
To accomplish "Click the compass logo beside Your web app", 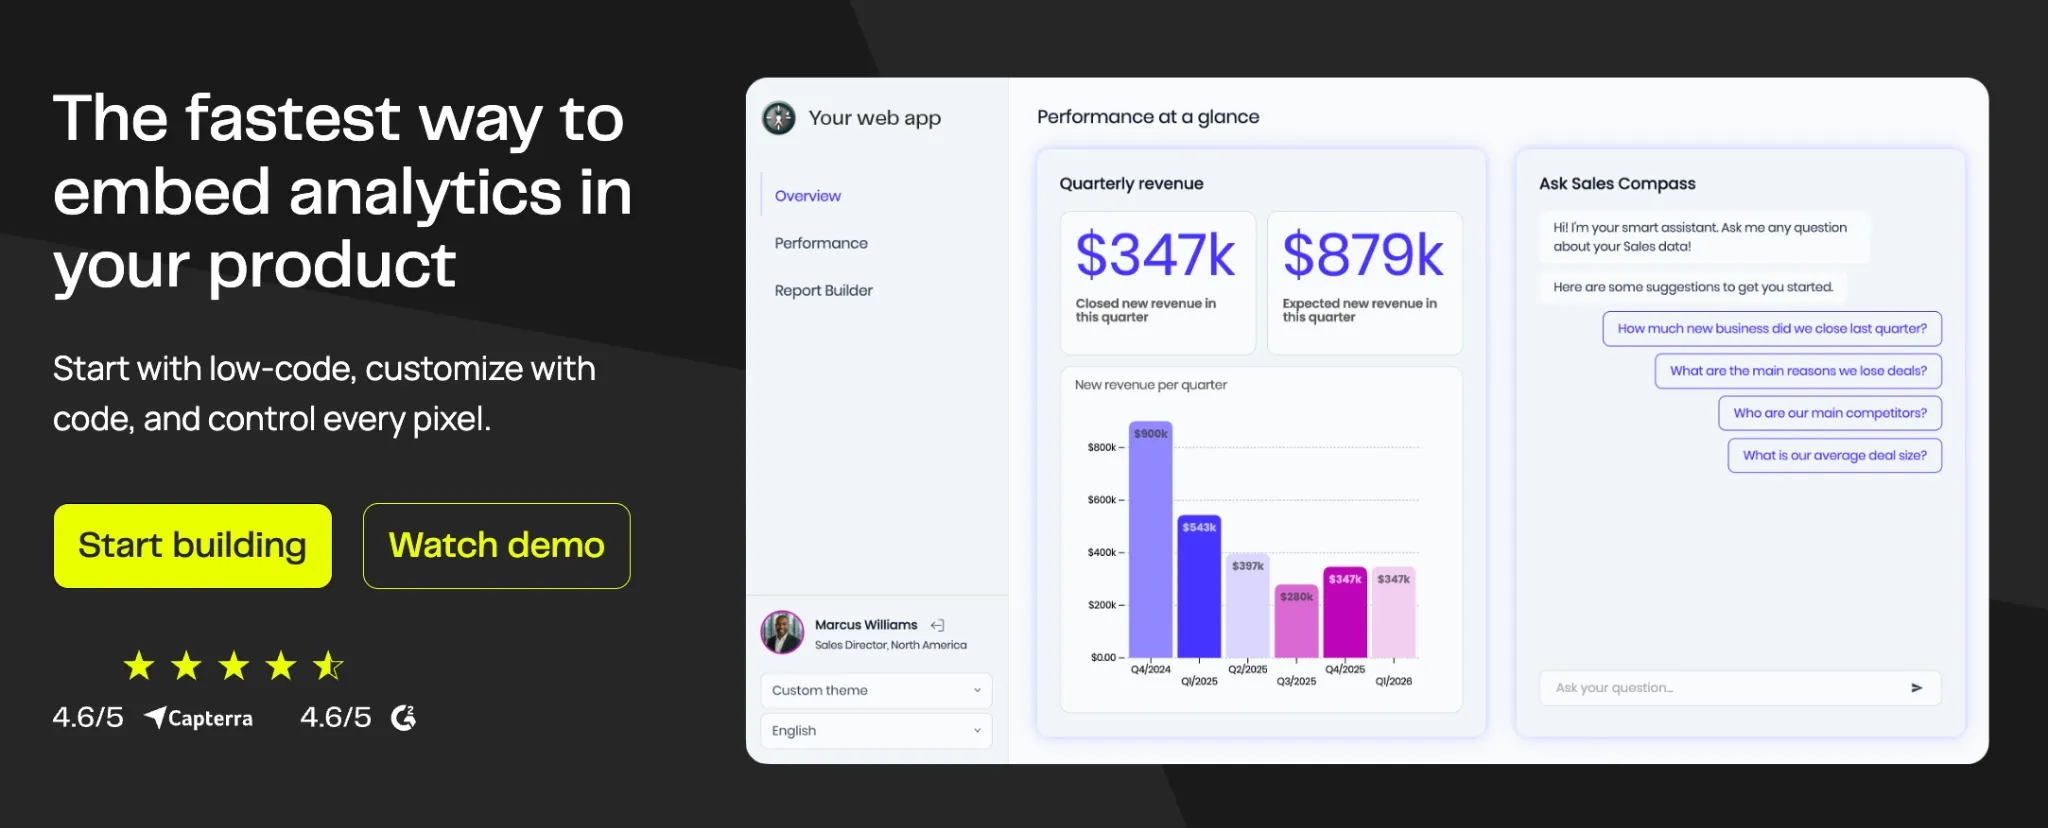I will coord(779,118).
